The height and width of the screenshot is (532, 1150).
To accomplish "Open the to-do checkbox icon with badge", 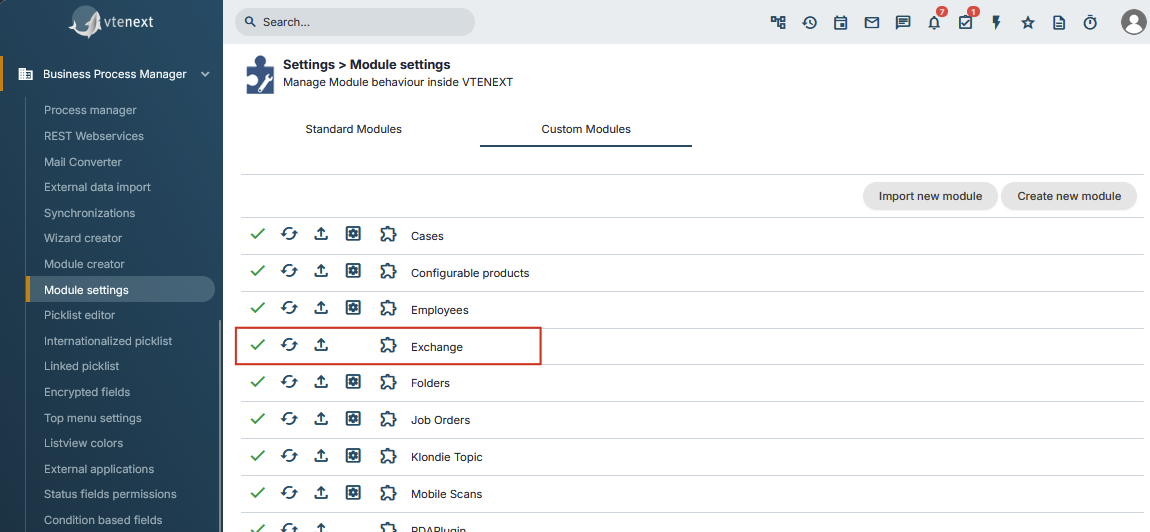I will pyautogui.click(x=965, y=23).
